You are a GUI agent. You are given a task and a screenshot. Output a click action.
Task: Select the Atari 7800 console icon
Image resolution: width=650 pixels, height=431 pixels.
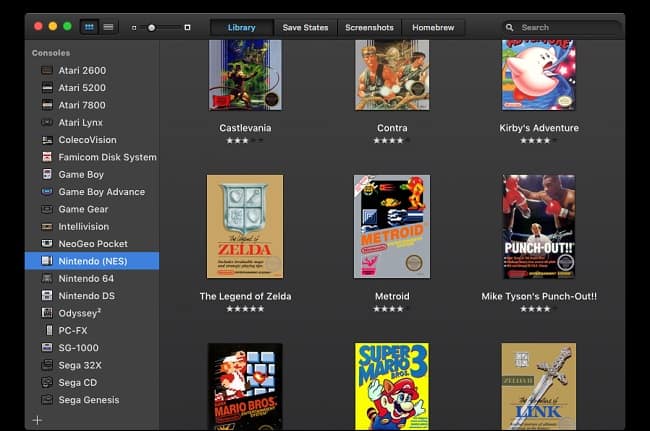pos(47,105)
